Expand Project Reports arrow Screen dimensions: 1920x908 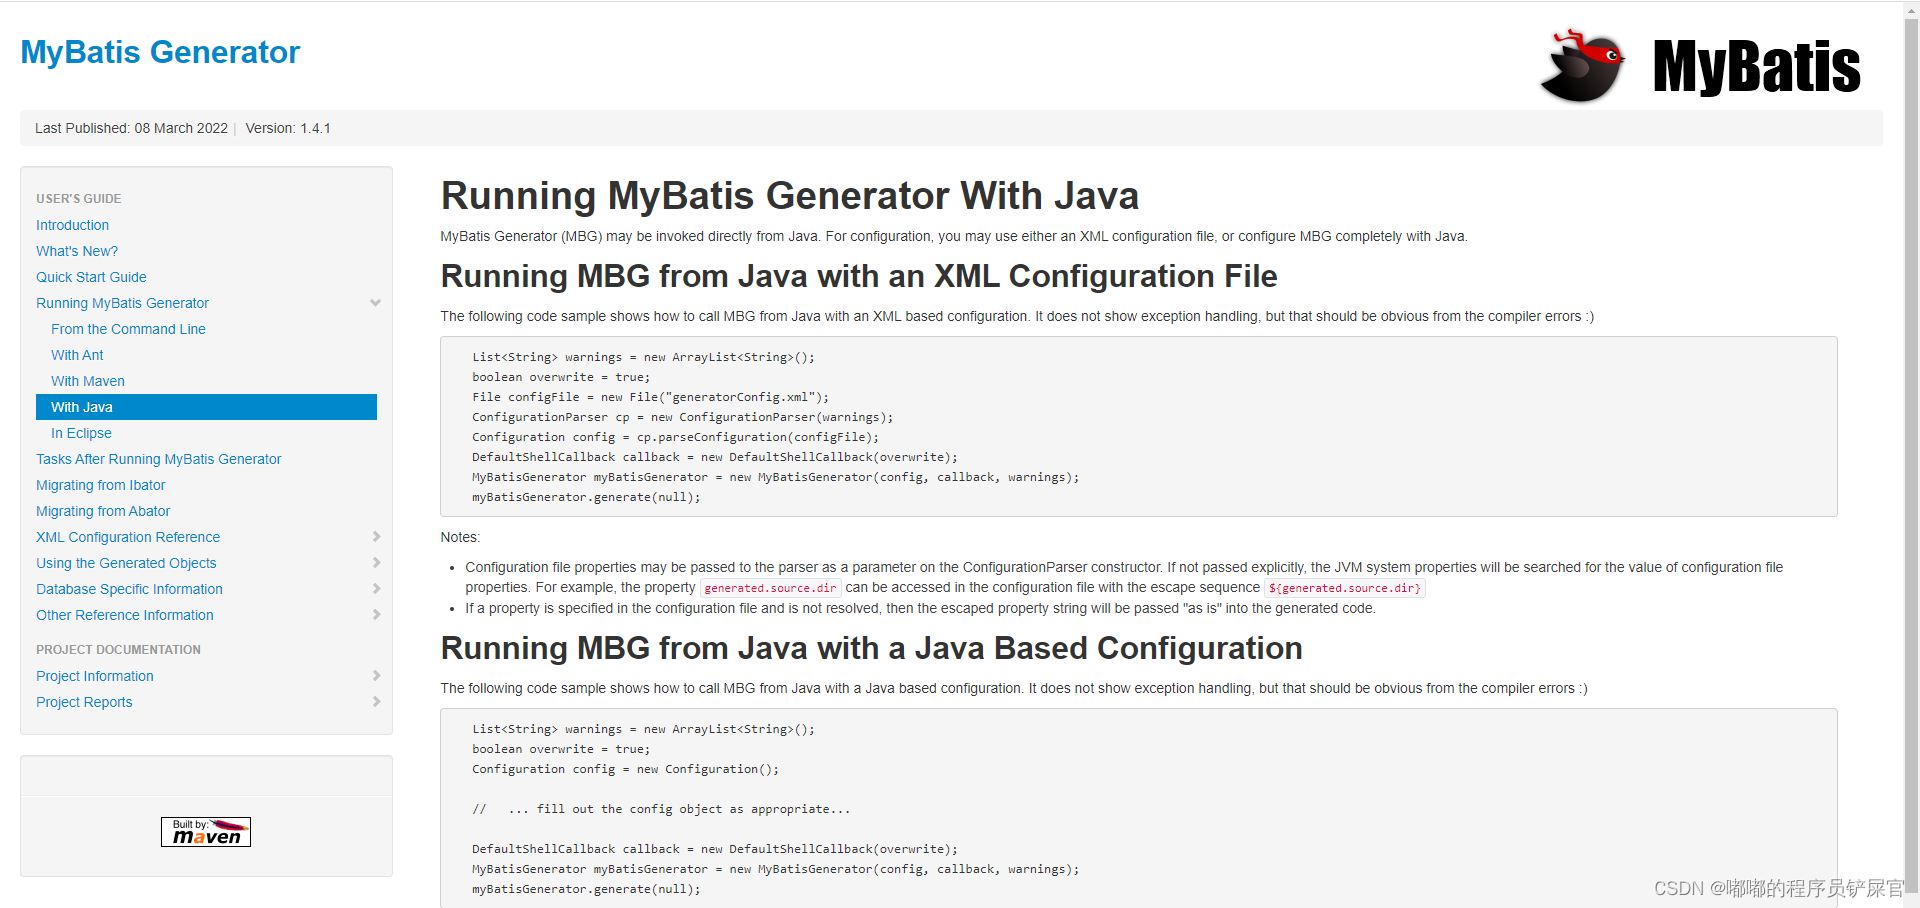tap(376, 702)
